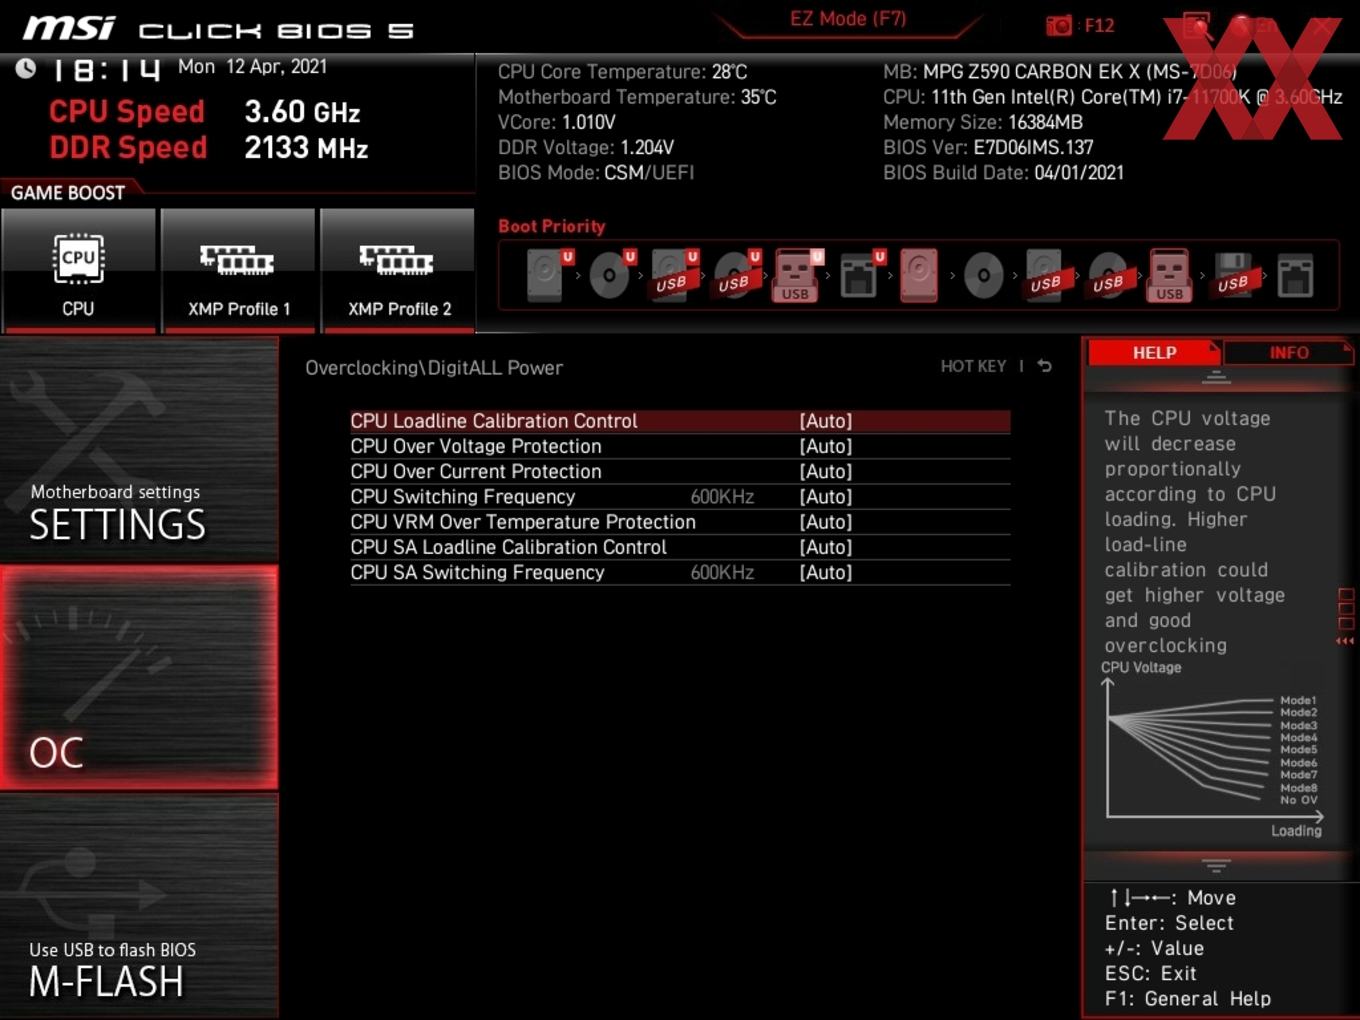The height and width of the screenshot is (1020, 1360).
Task: Click 600KHz value in CPU Switching Frequency row
Action: coord(722,497)
